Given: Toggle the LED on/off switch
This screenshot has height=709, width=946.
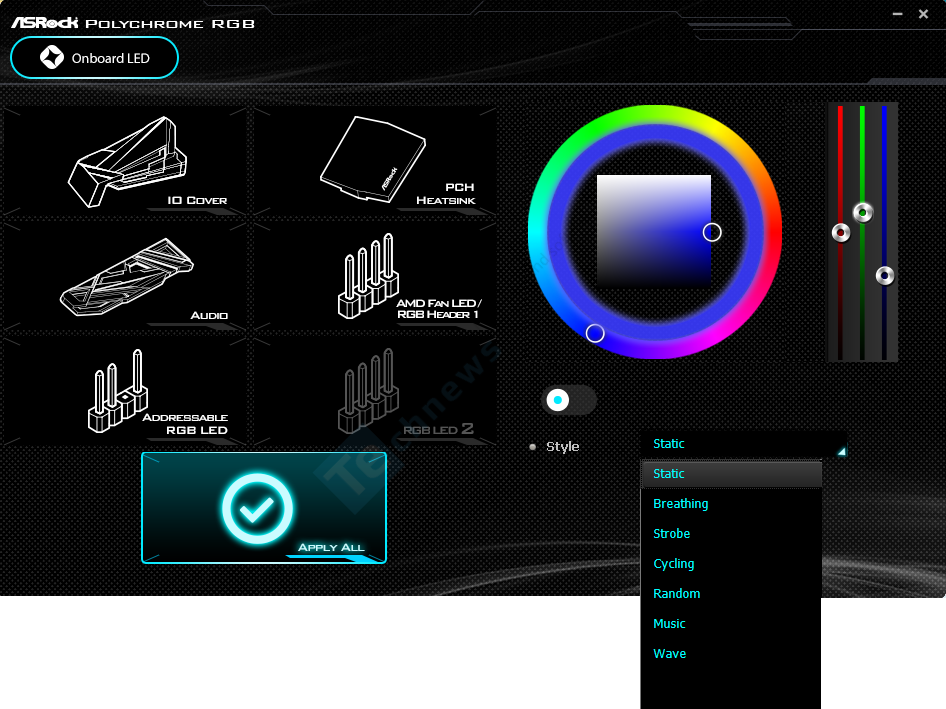Looking at the screenshot, I should click(x=569, y=400).
